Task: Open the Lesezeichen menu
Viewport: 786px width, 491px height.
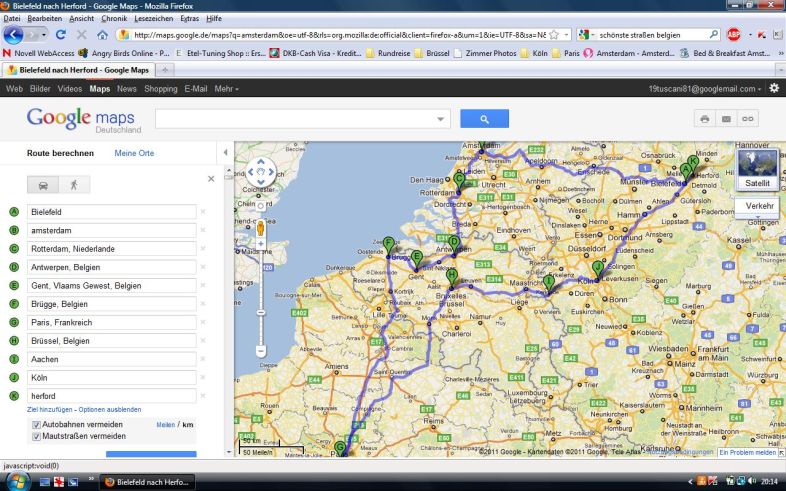Action: click(x=154, y=19)
